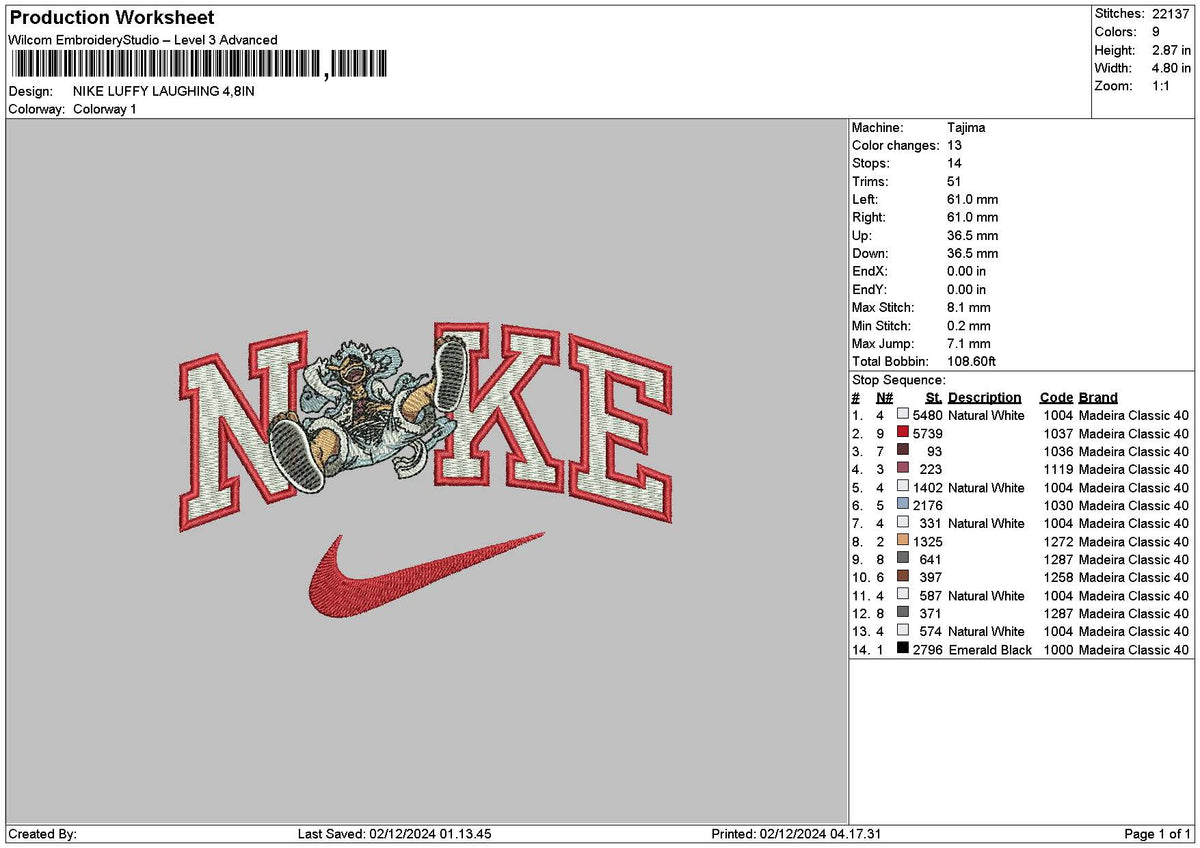Click the Machine value "Tajima"
1200x848 pixels.
point(966,127)
